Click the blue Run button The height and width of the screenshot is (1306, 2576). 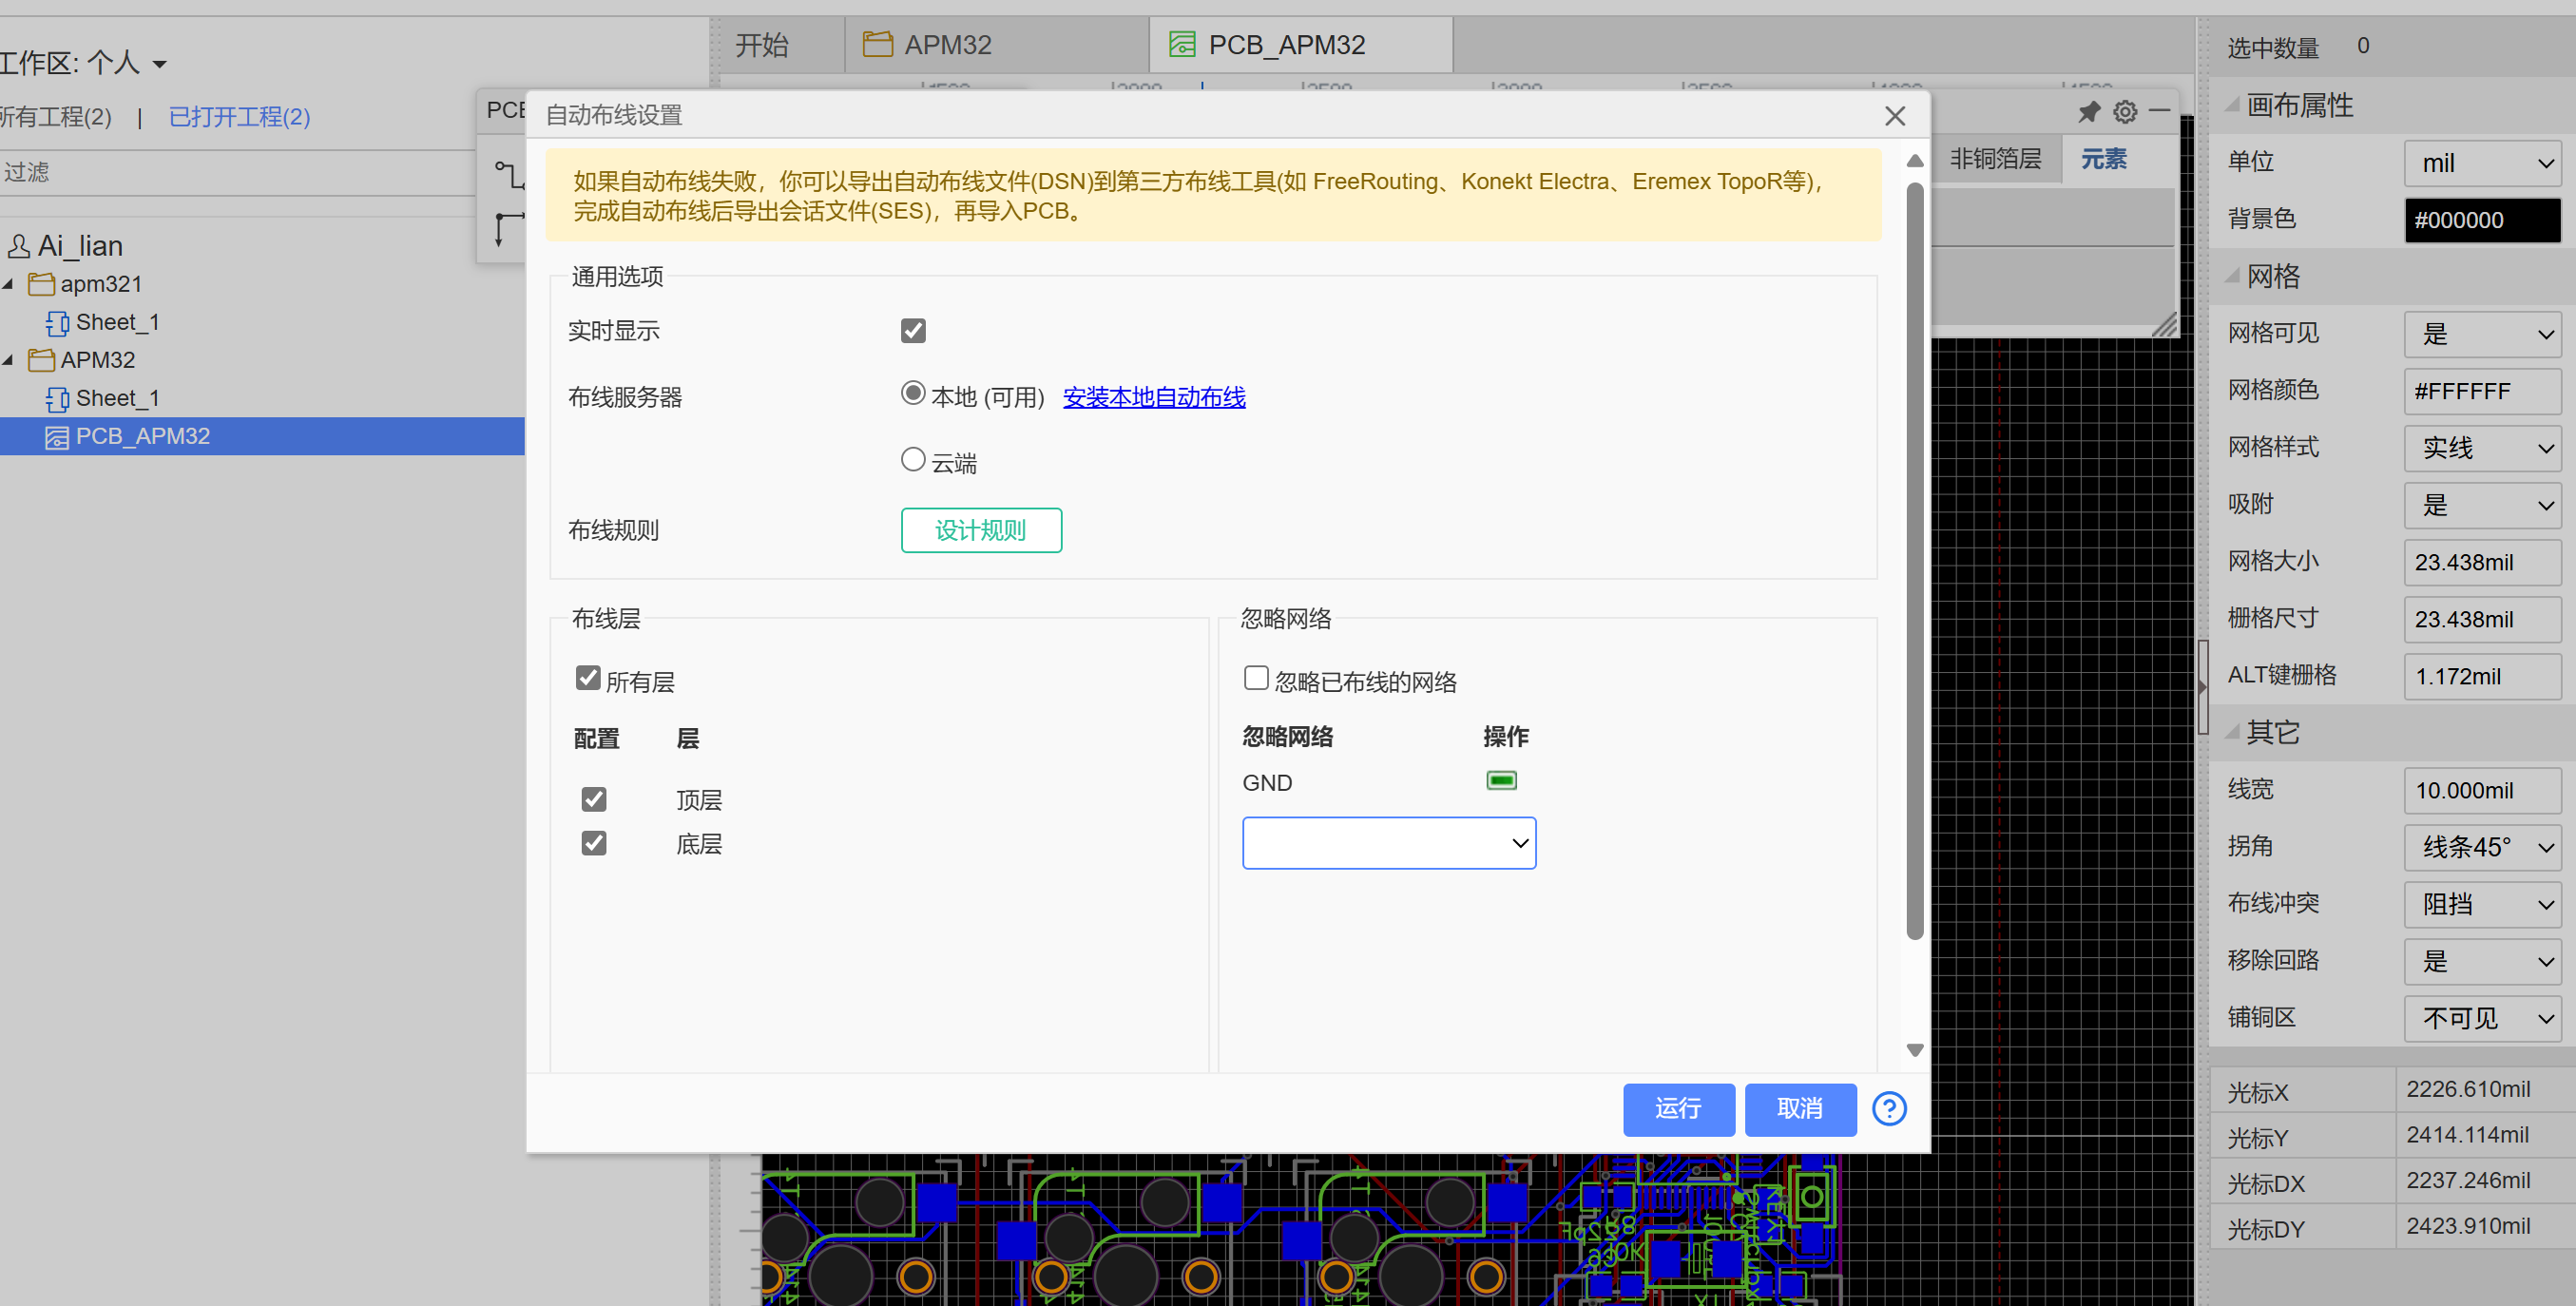[x=1677, y=1108]
